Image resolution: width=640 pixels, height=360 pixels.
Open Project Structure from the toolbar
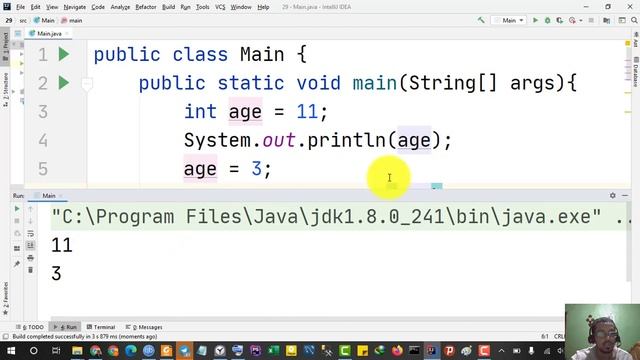point(607,20)
